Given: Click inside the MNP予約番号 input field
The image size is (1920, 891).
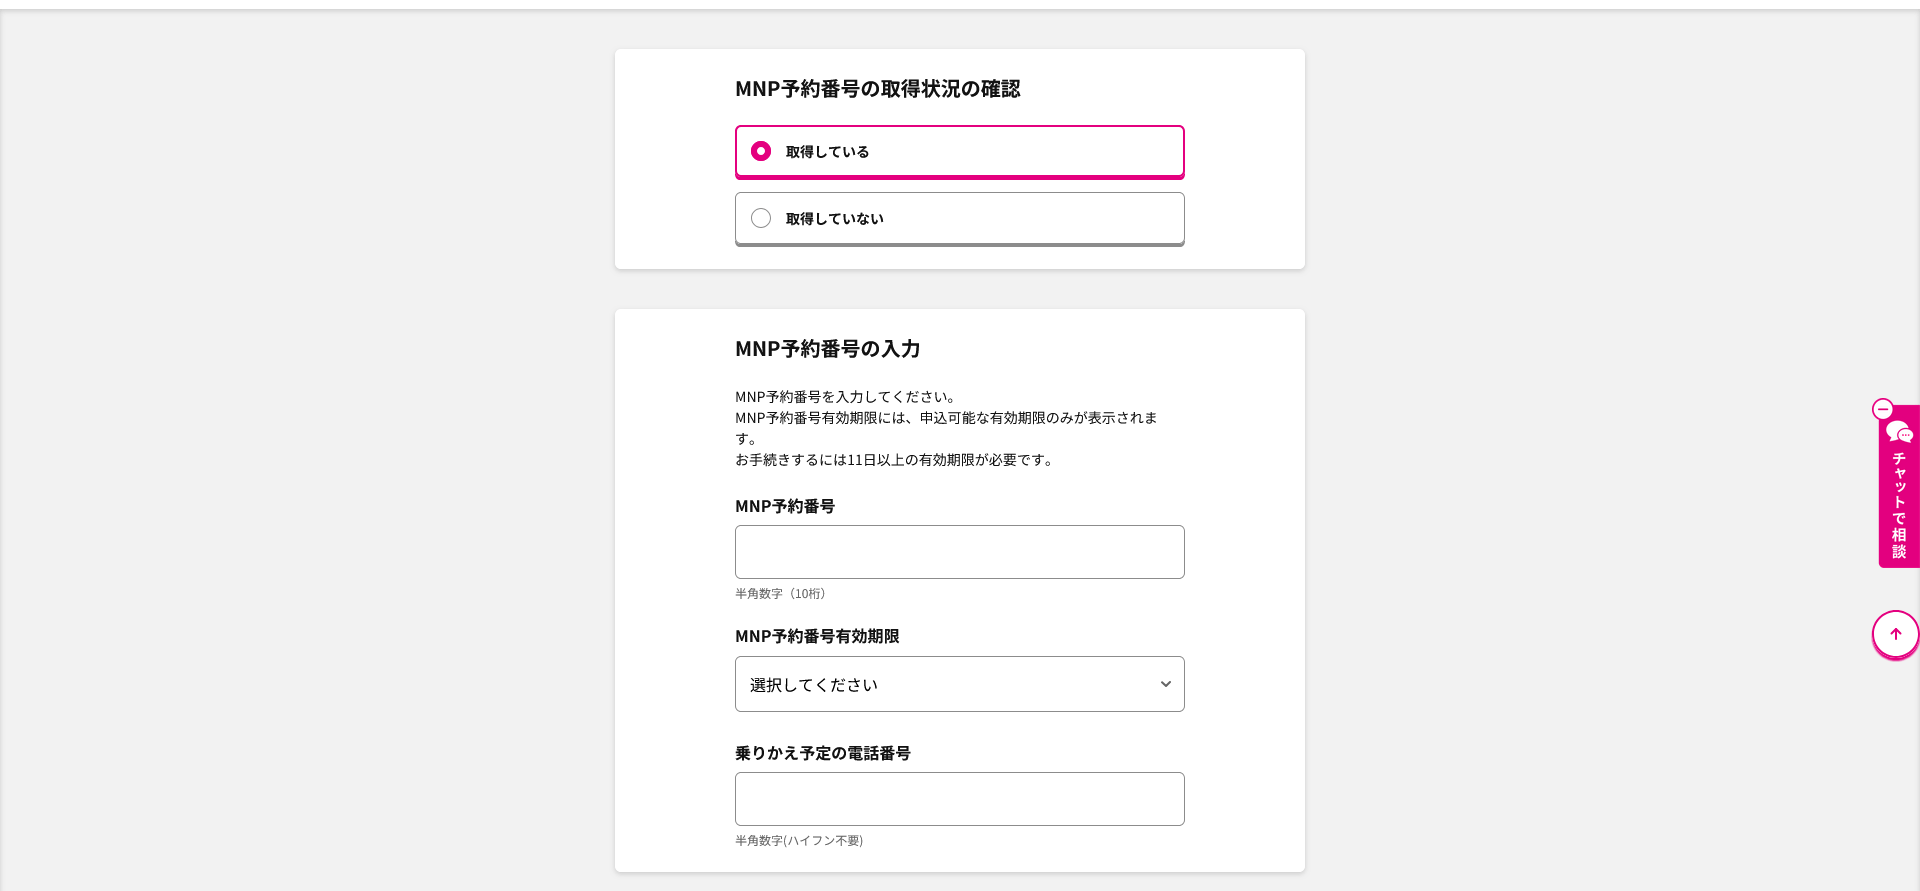Looking at the screenshot, I should pyautogui.click(x=959, y=551).
